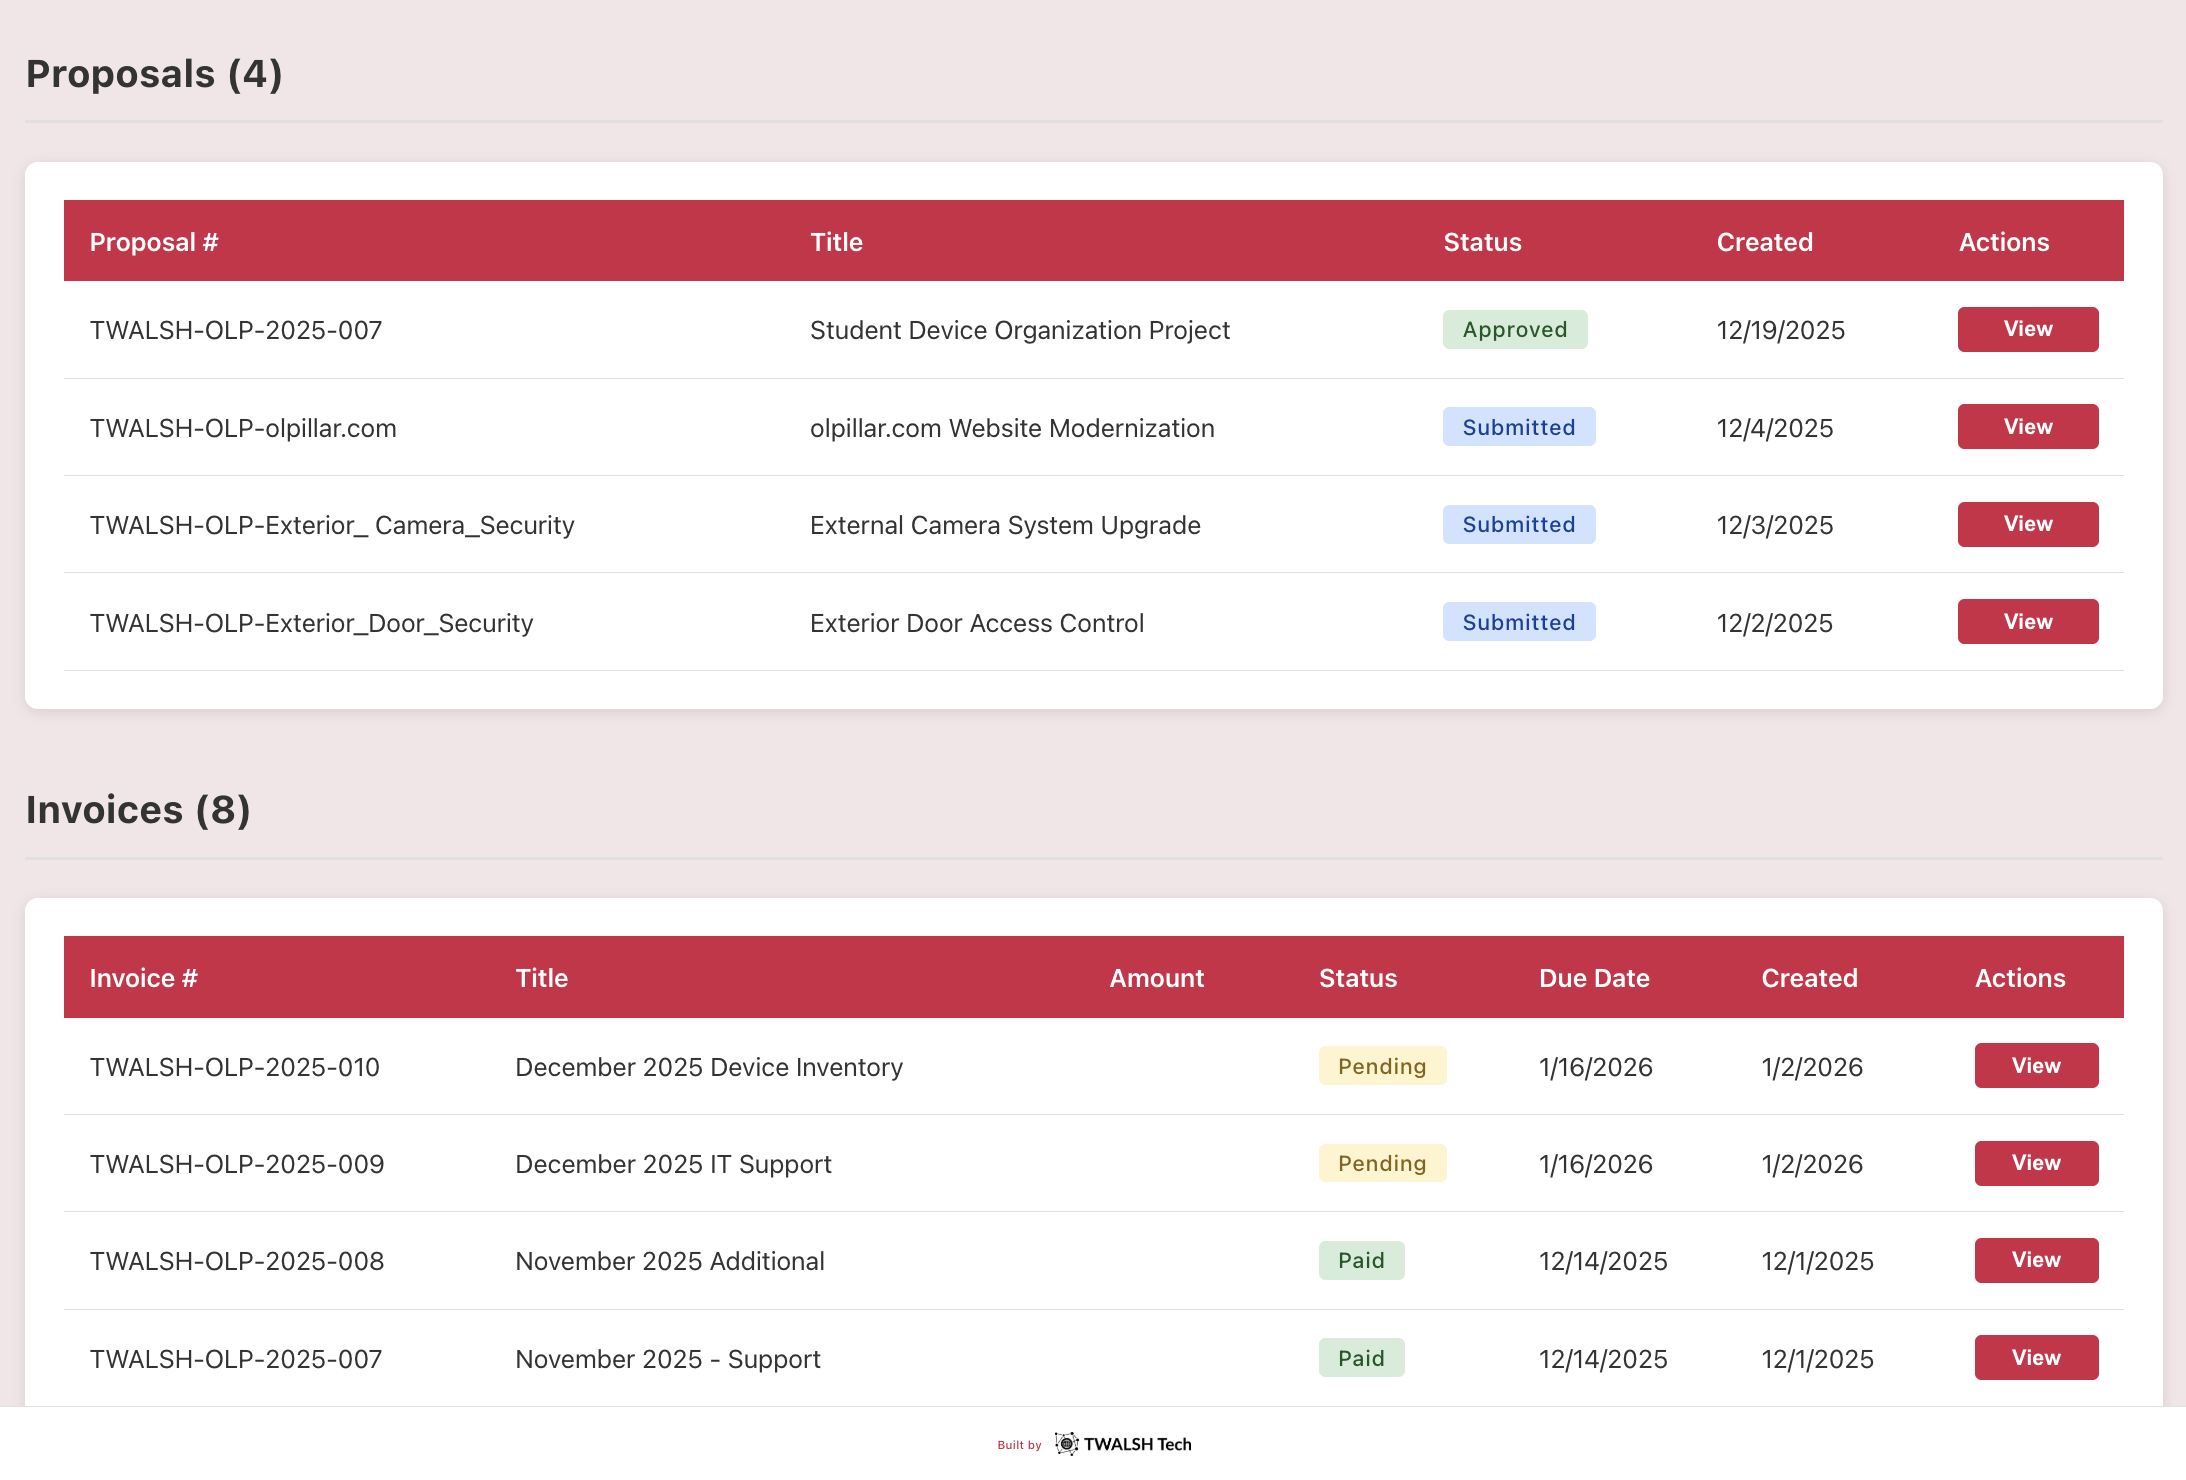Image resolution: width=2186 pixels, height=1480 pixels.
Task: Click the TWALSH Tech logo icon in footer
Action: pos(1068,1444)
